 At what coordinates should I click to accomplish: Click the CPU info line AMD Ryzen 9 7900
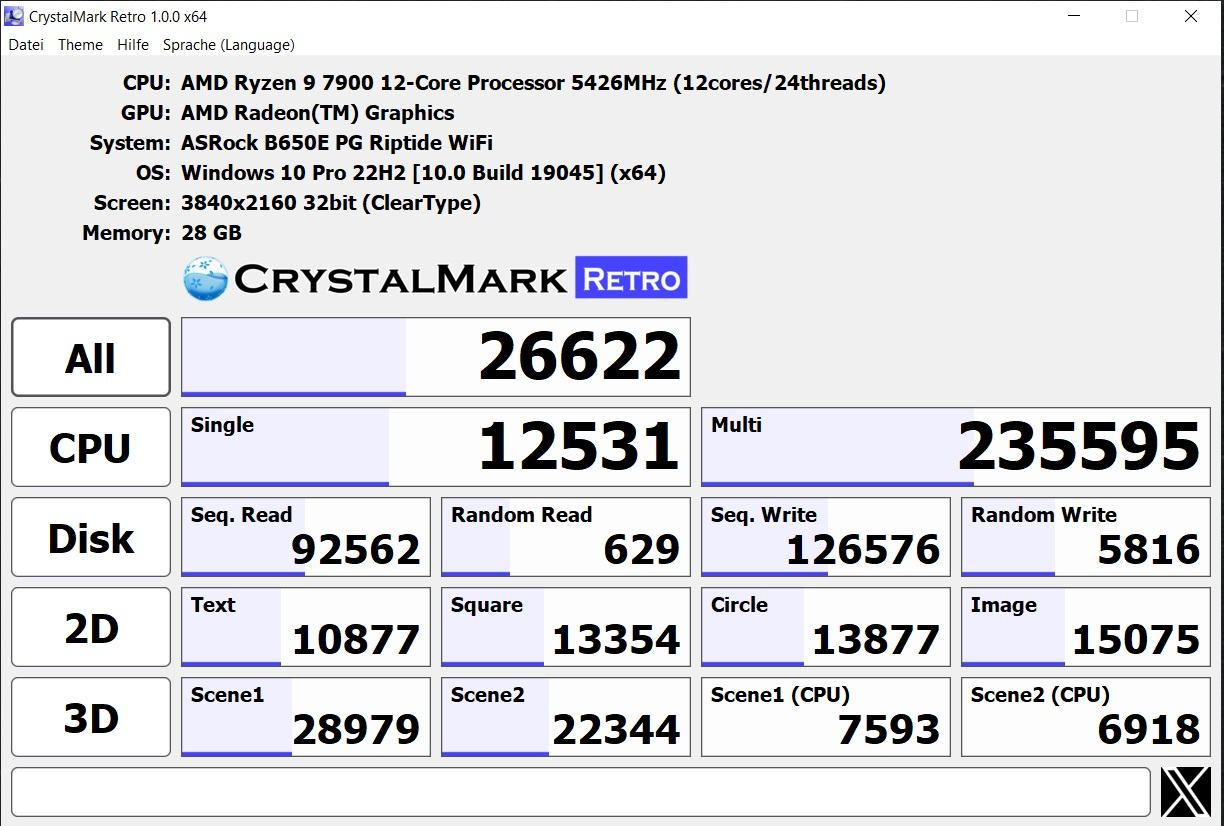coord(533,83)
